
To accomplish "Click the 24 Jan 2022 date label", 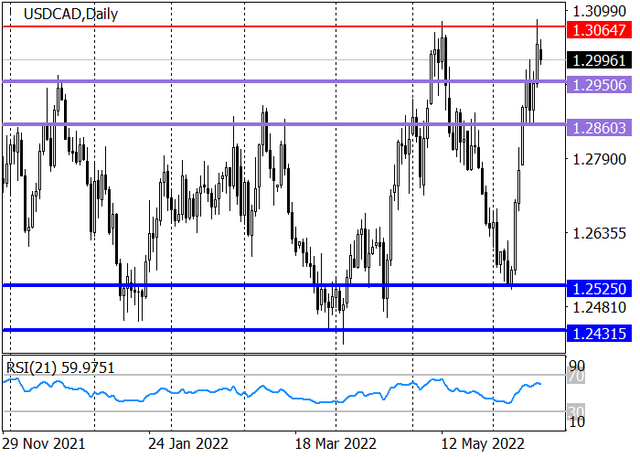I will 188,444.
